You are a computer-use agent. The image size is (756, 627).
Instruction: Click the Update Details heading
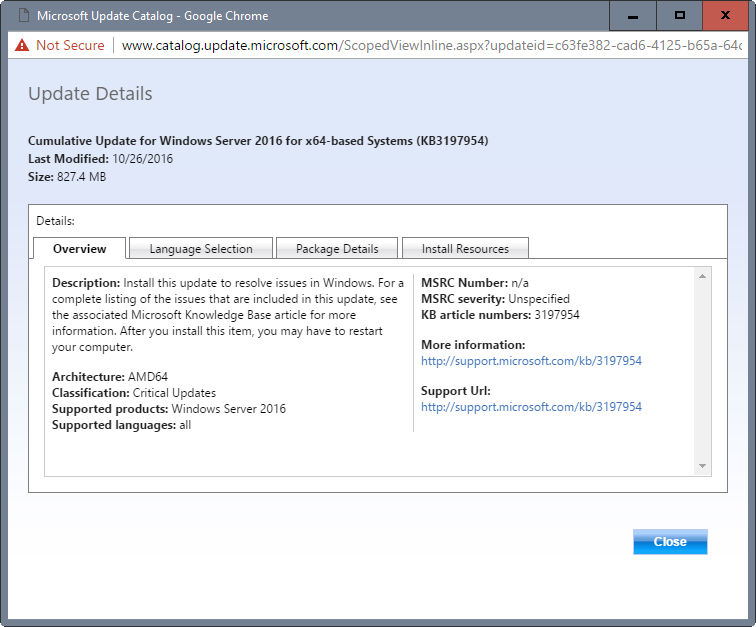pos(90,94)
